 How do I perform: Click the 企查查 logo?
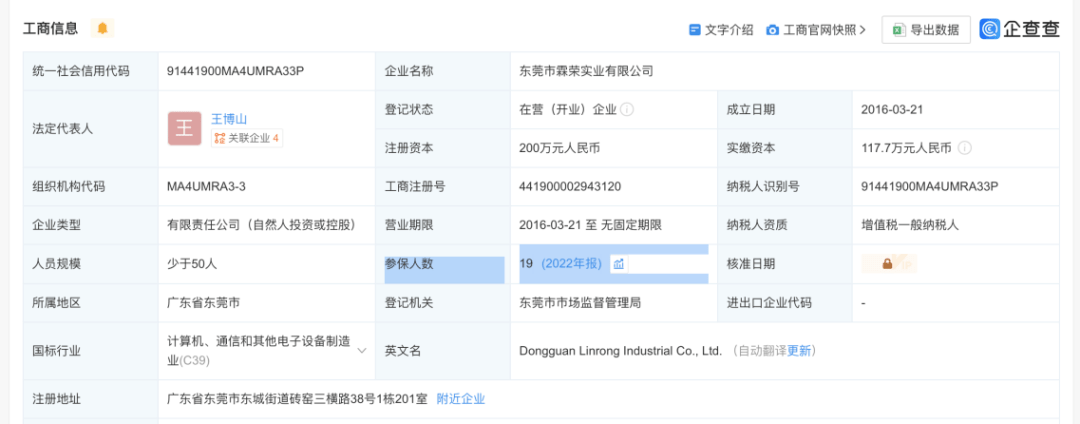point(1019,29)
